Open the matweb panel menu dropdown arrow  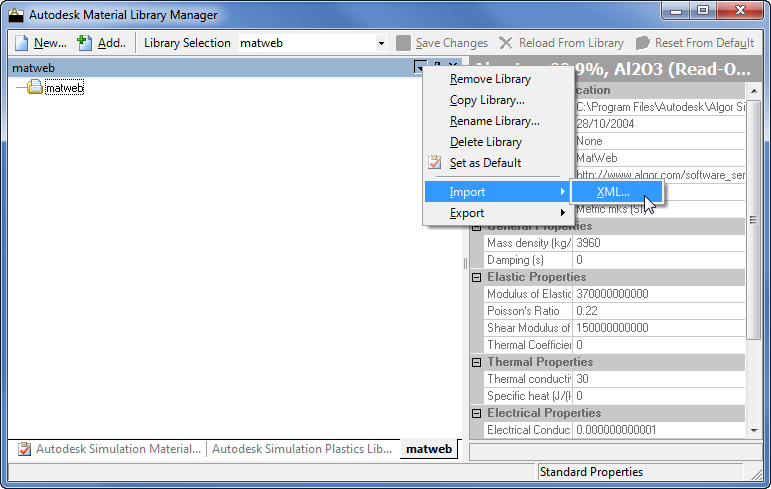click(x=420, y=67)
